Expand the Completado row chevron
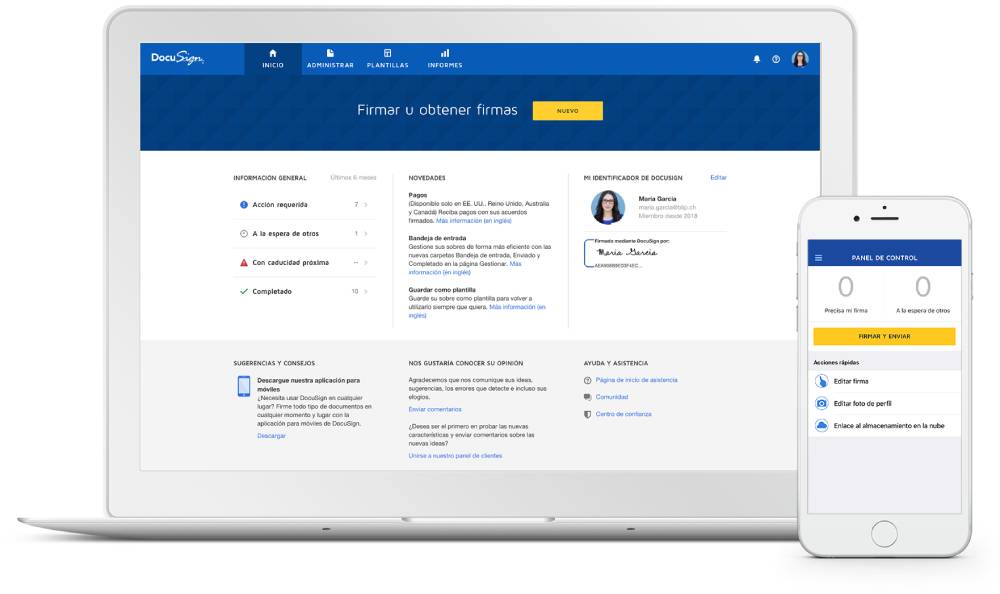 365,290
